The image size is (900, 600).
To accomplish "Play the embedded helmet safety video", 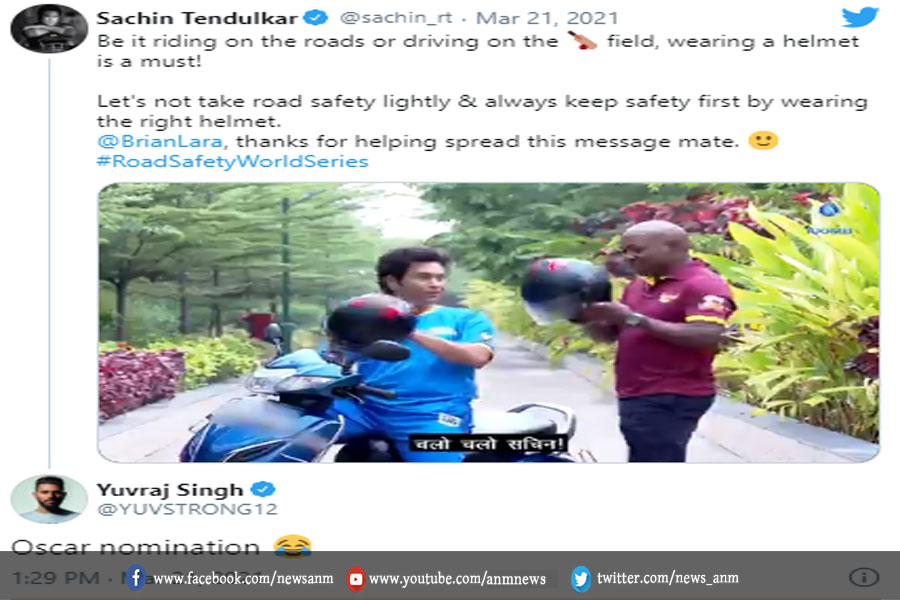I will 488,323.
